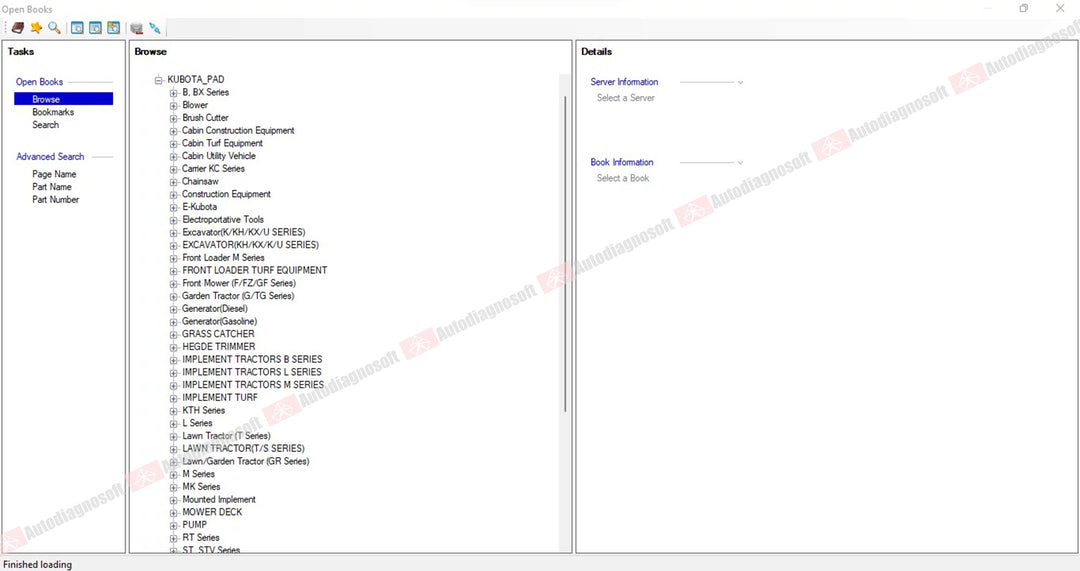Click the window icon right of the magnifier

point(77,28)
